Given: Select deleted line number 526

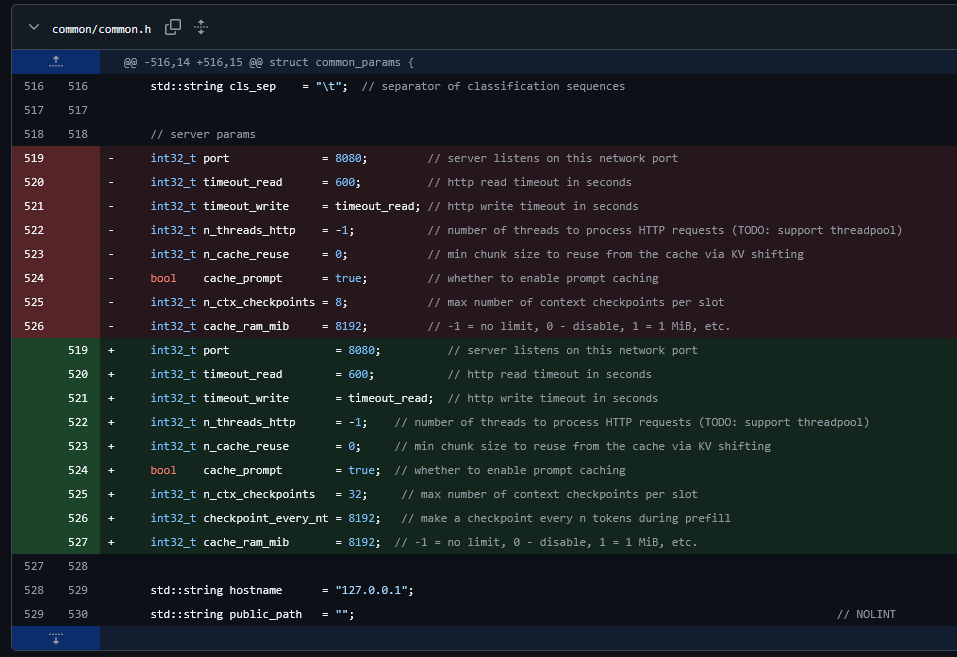Looking at the screenshot, I should tap(34, 326).
